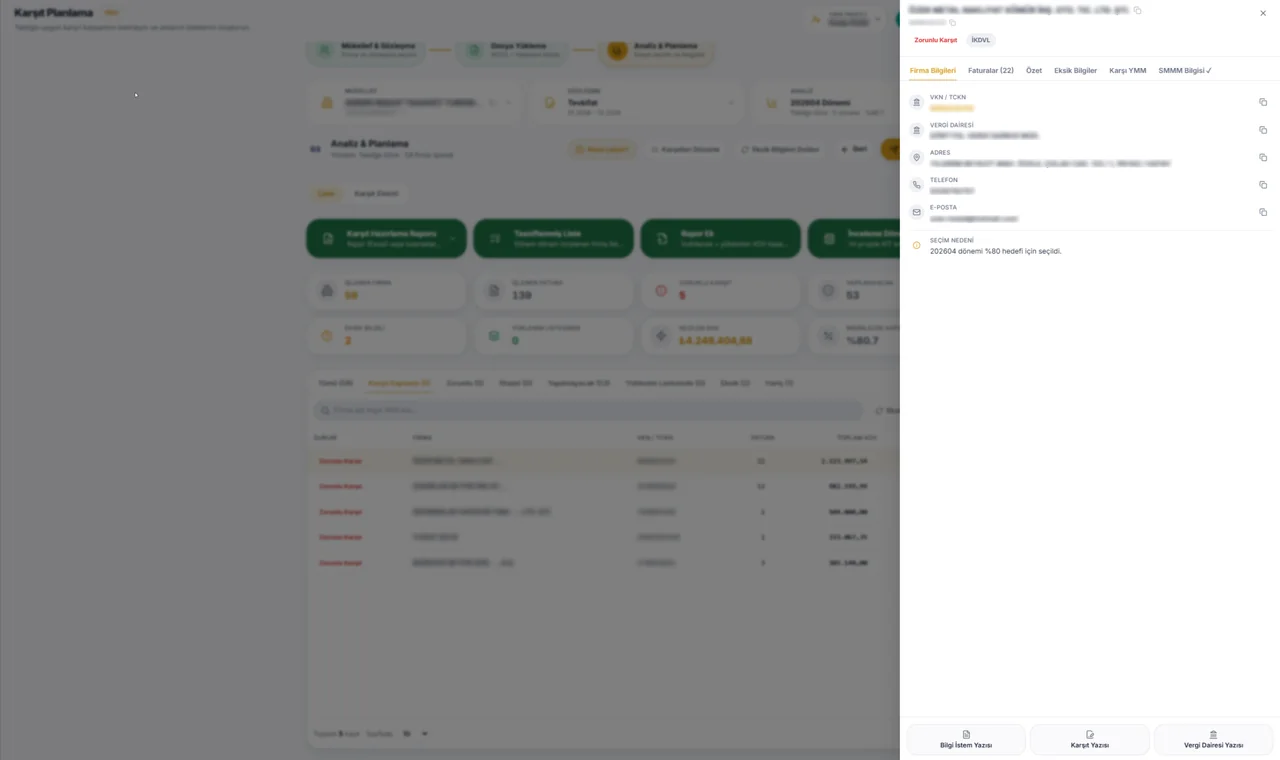Copy the Telefon number

click(x=1263, y=185)
